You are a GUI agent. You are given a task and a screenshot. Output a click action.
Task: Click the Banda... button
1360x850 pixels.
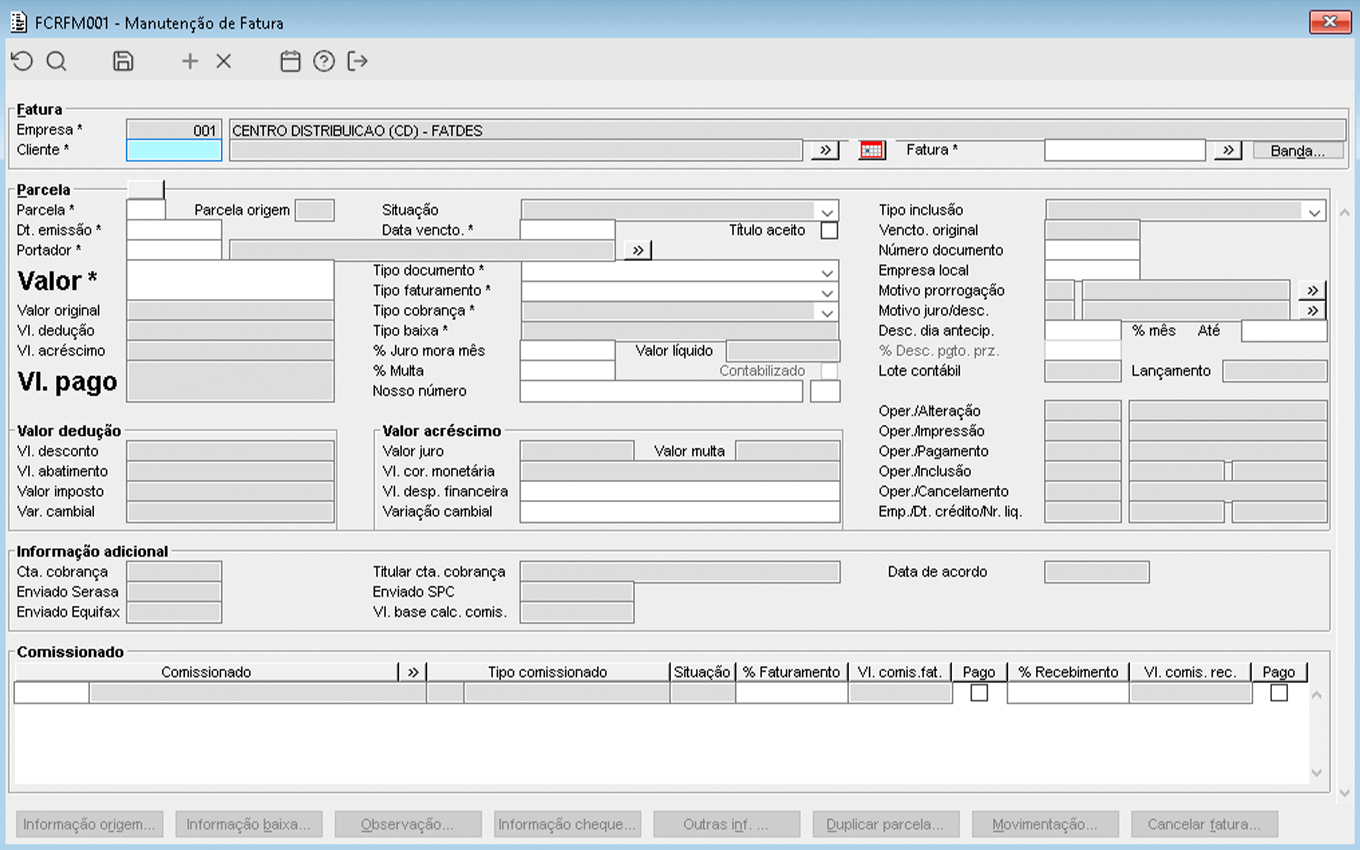(1298, 150)
